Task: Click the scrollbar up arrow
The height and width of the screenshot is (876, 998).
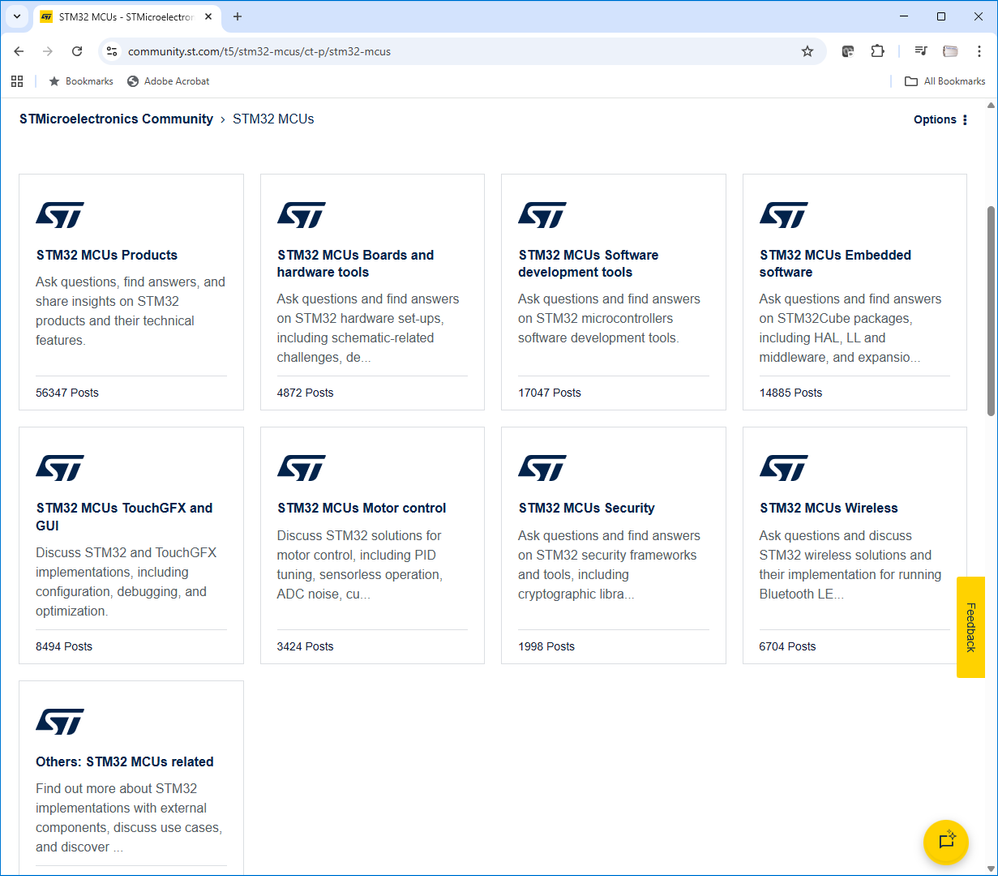Action: click(991, 105)
